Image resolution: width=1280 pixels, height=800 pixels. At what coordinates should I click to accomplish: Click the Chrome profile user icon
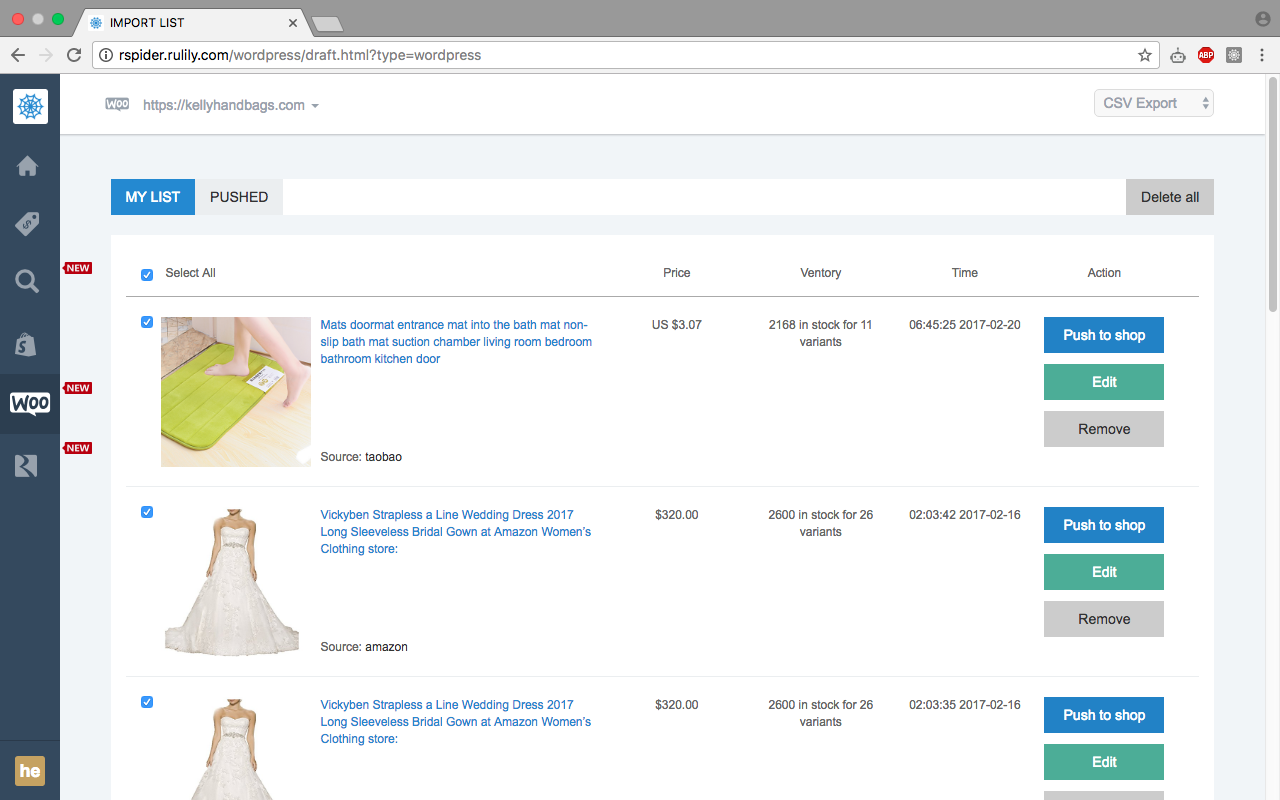pos(1262,19)
